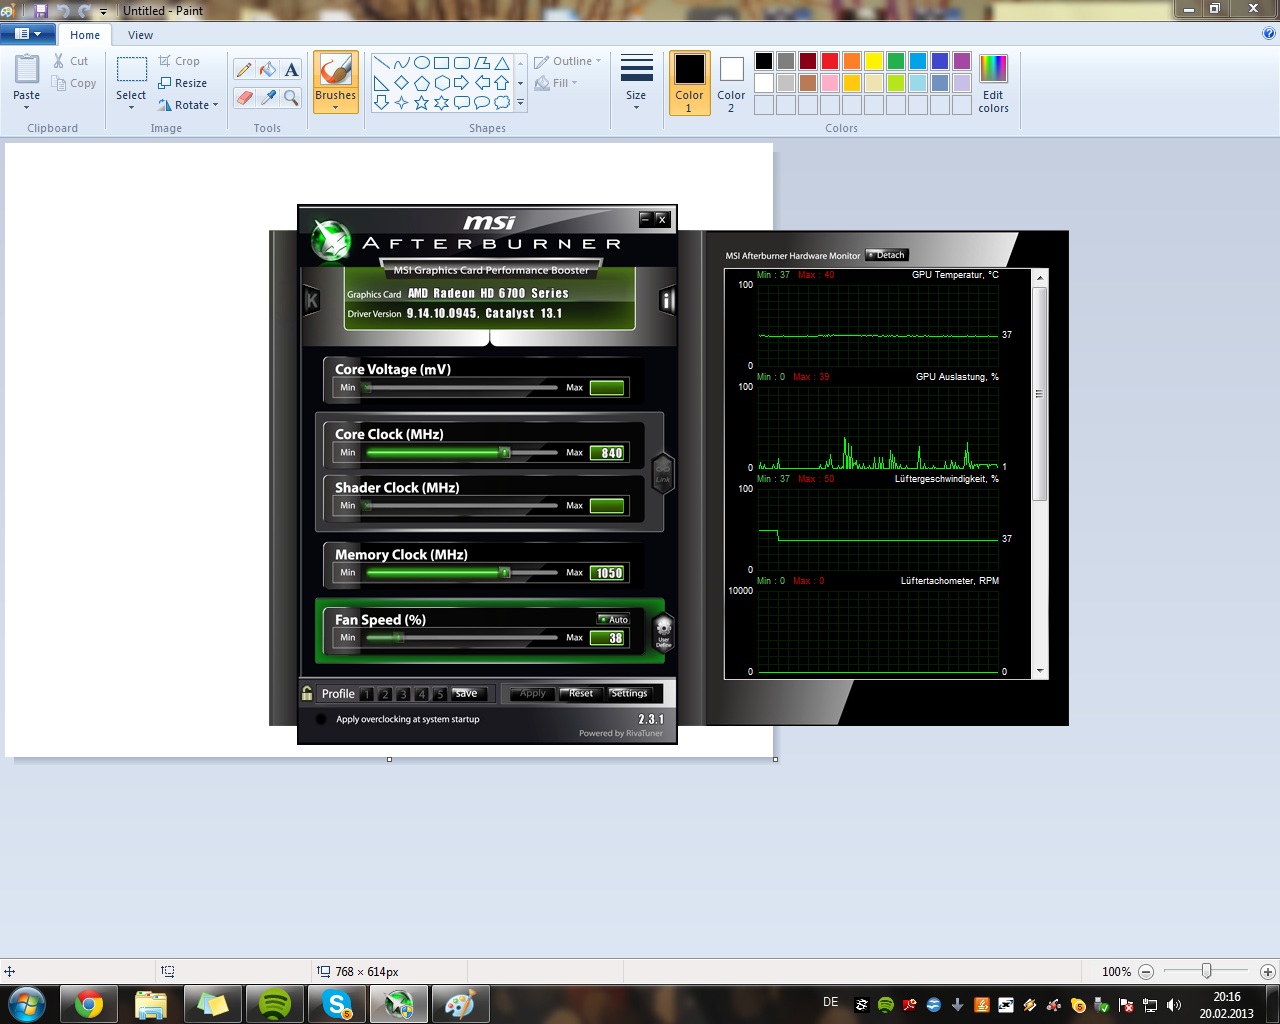Screen dimensions: 1280x1024
Task: Click Copy in the Clipboard group
Action: point(74,83)
